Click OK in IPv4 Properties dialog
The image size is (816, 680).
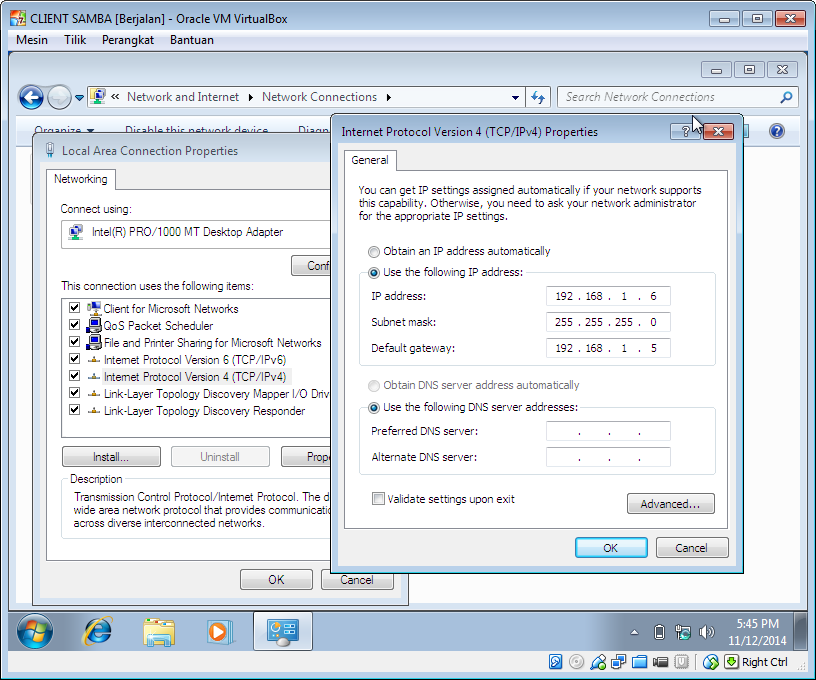(611, 548)
